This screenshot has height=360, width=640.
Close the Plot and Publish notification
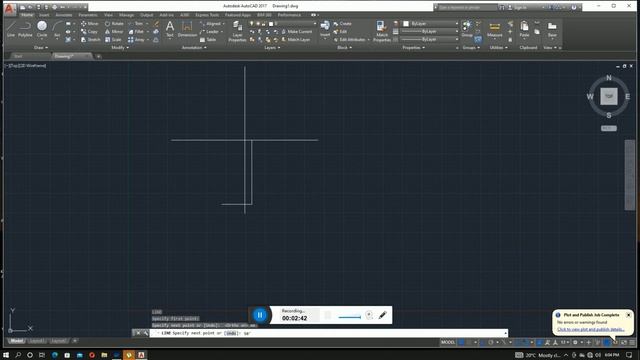tap(628, 315)
